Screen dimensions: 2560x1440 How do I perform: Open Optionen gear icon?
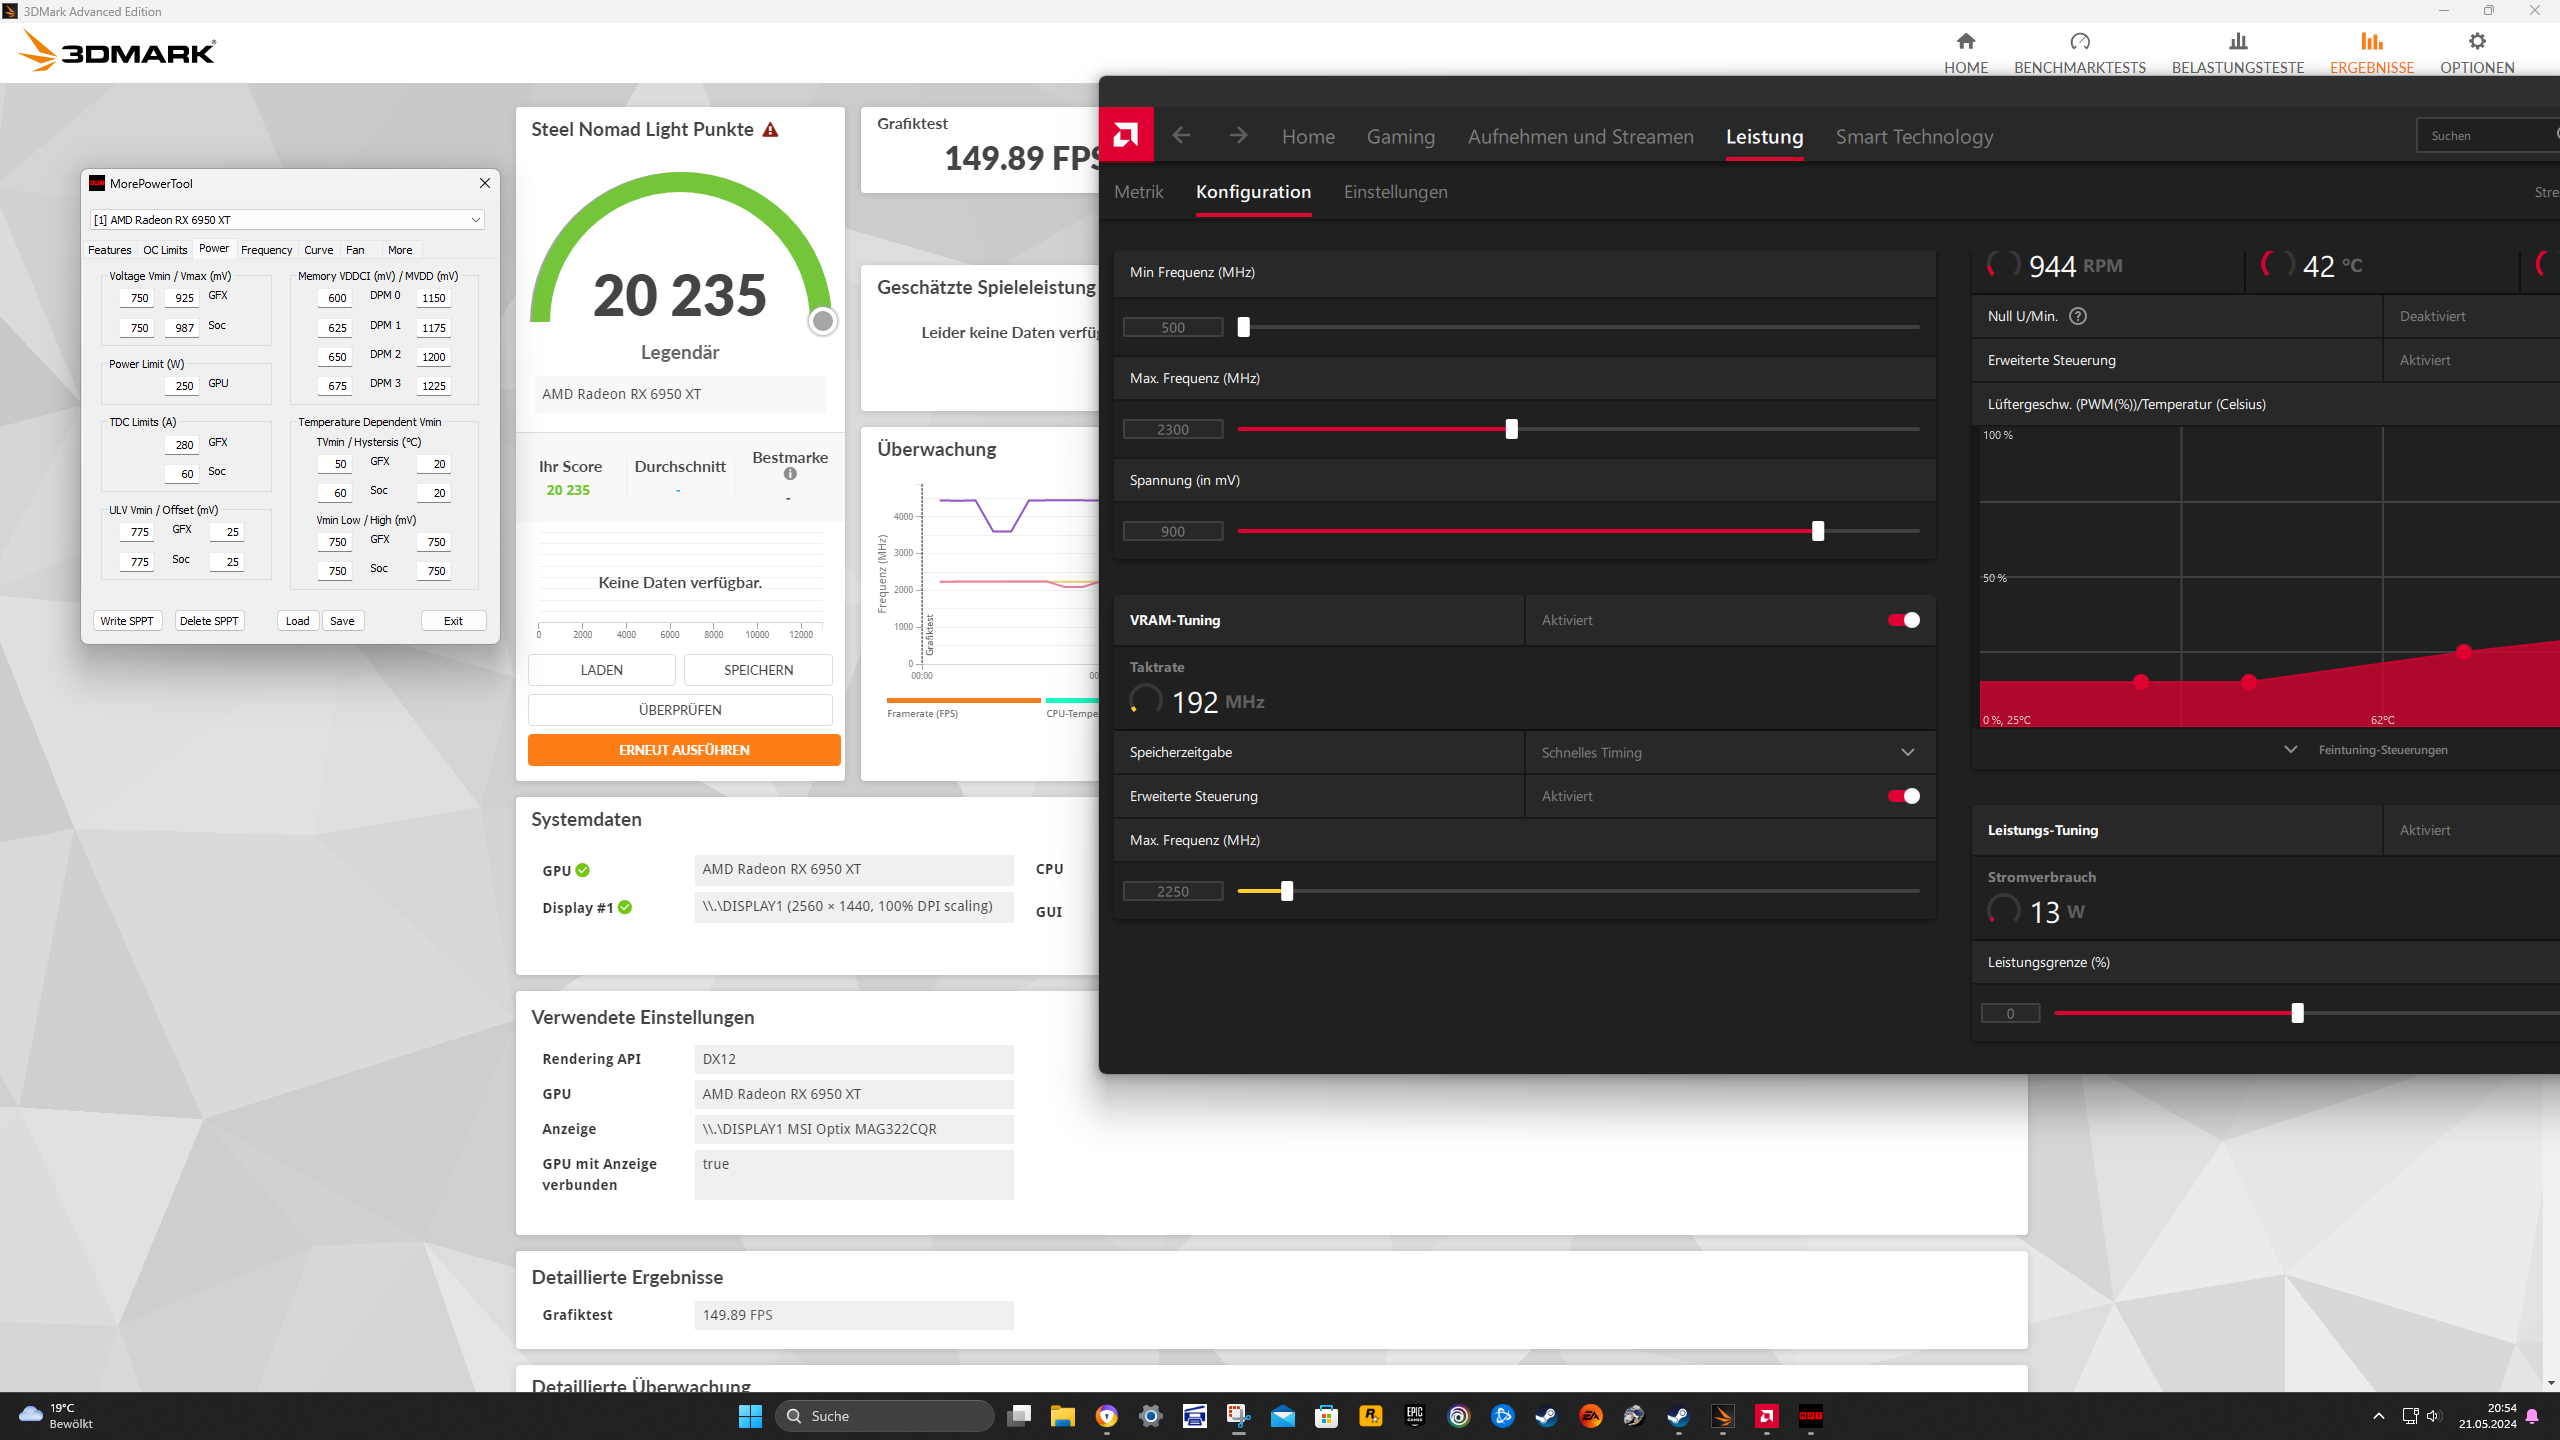[x=2476, y=42]
